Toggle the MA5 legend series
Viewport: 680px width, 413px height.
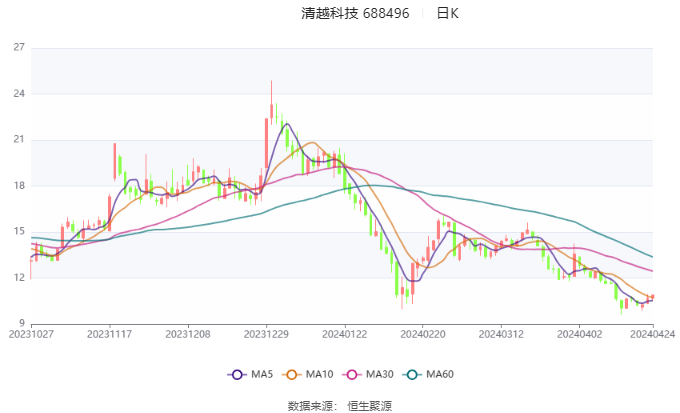(x=250, y=374)
